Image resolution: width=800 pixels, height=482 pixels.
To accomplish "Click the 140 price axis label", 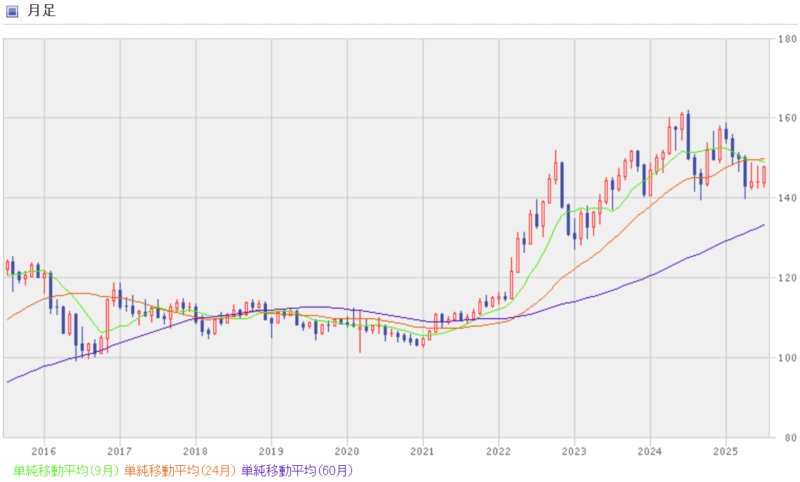I will pos(787,198).
